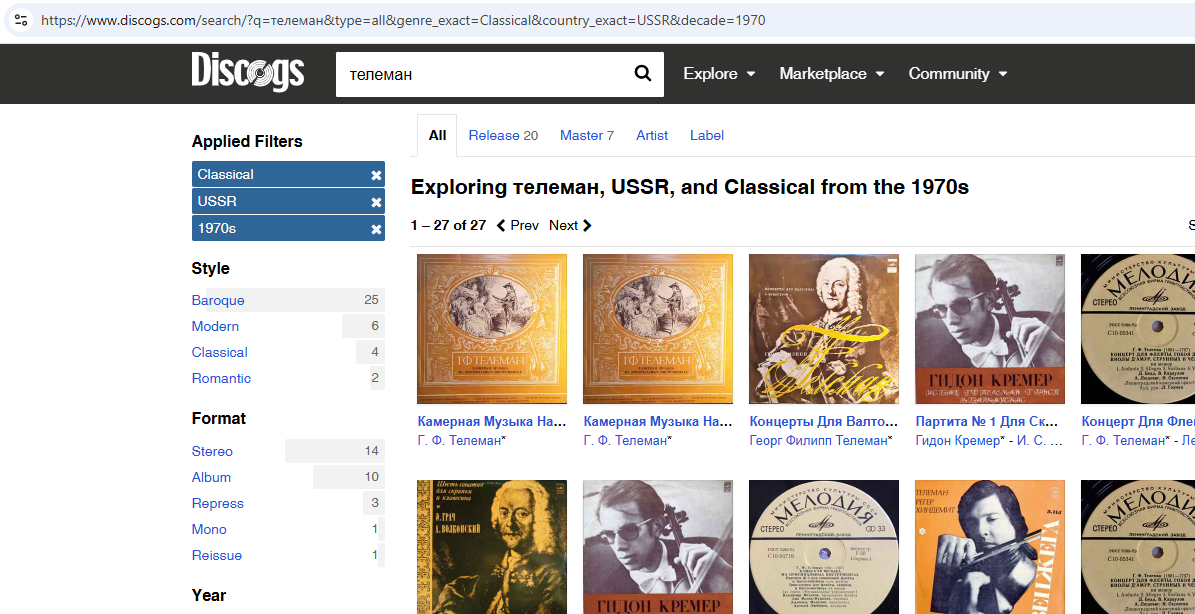The image size is (1195, 614).
Task: Filter by Stereo format
Action: (x=212, y=451)
